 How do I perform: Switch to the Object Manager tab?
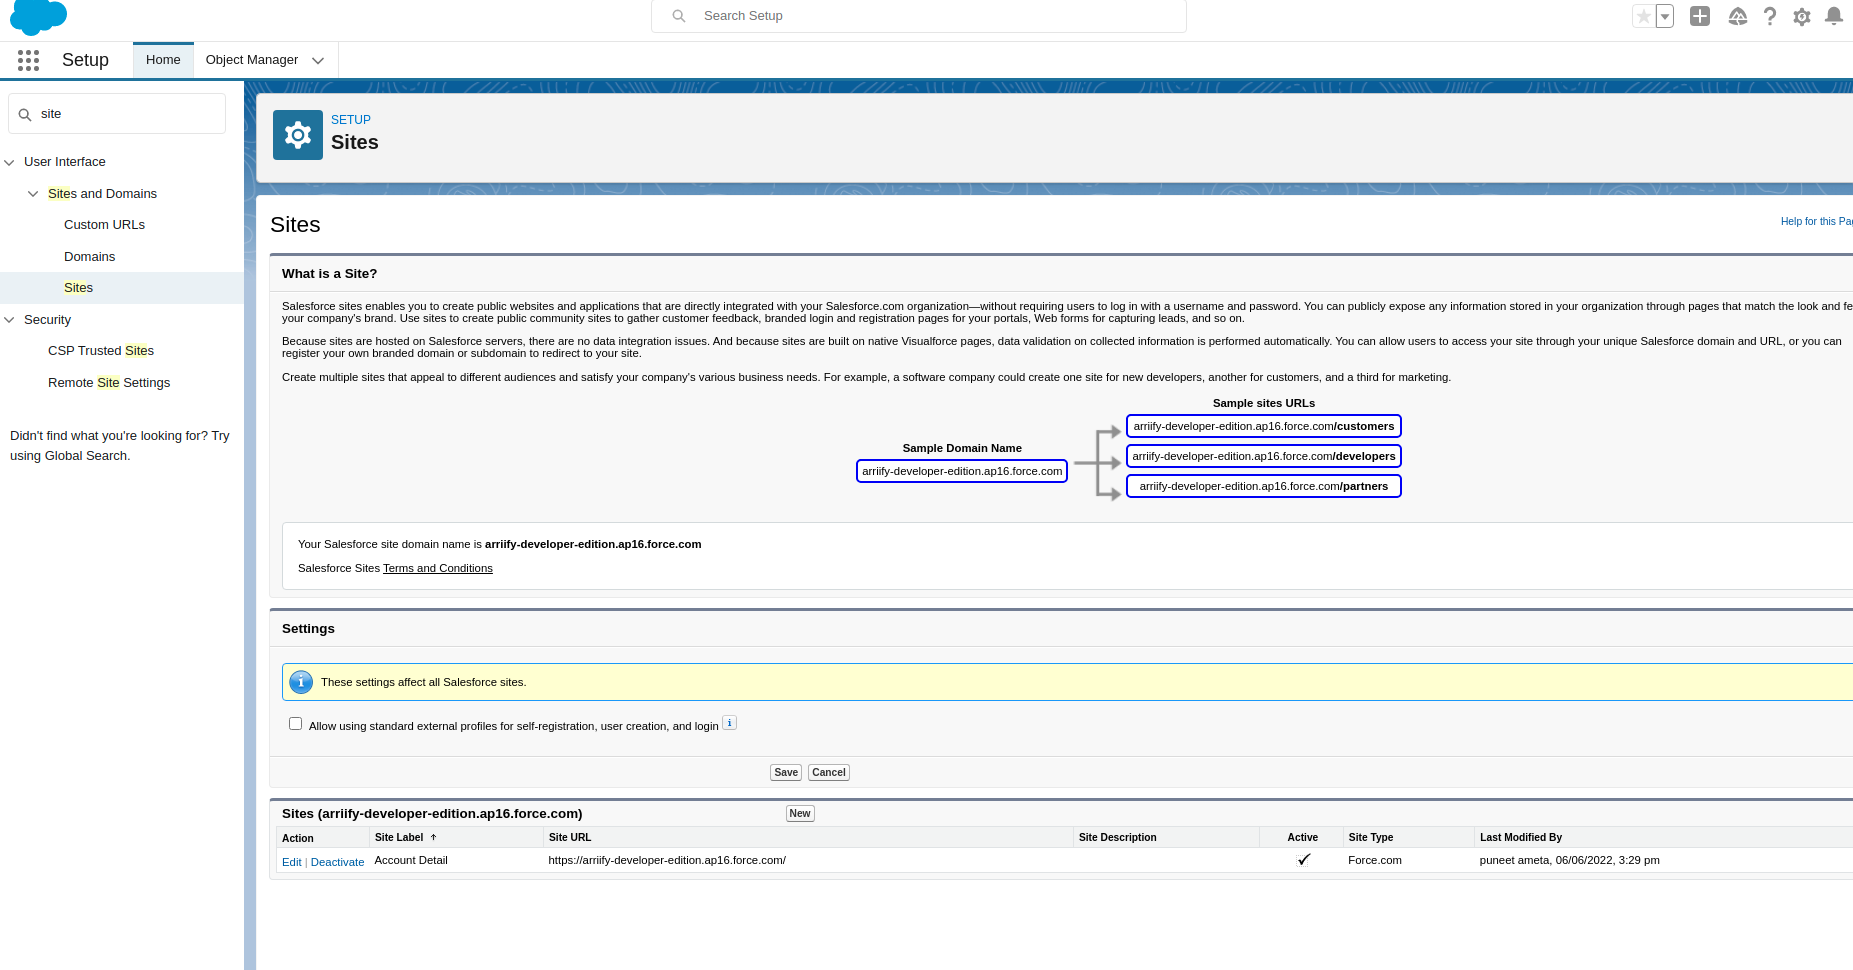(252, 60)
